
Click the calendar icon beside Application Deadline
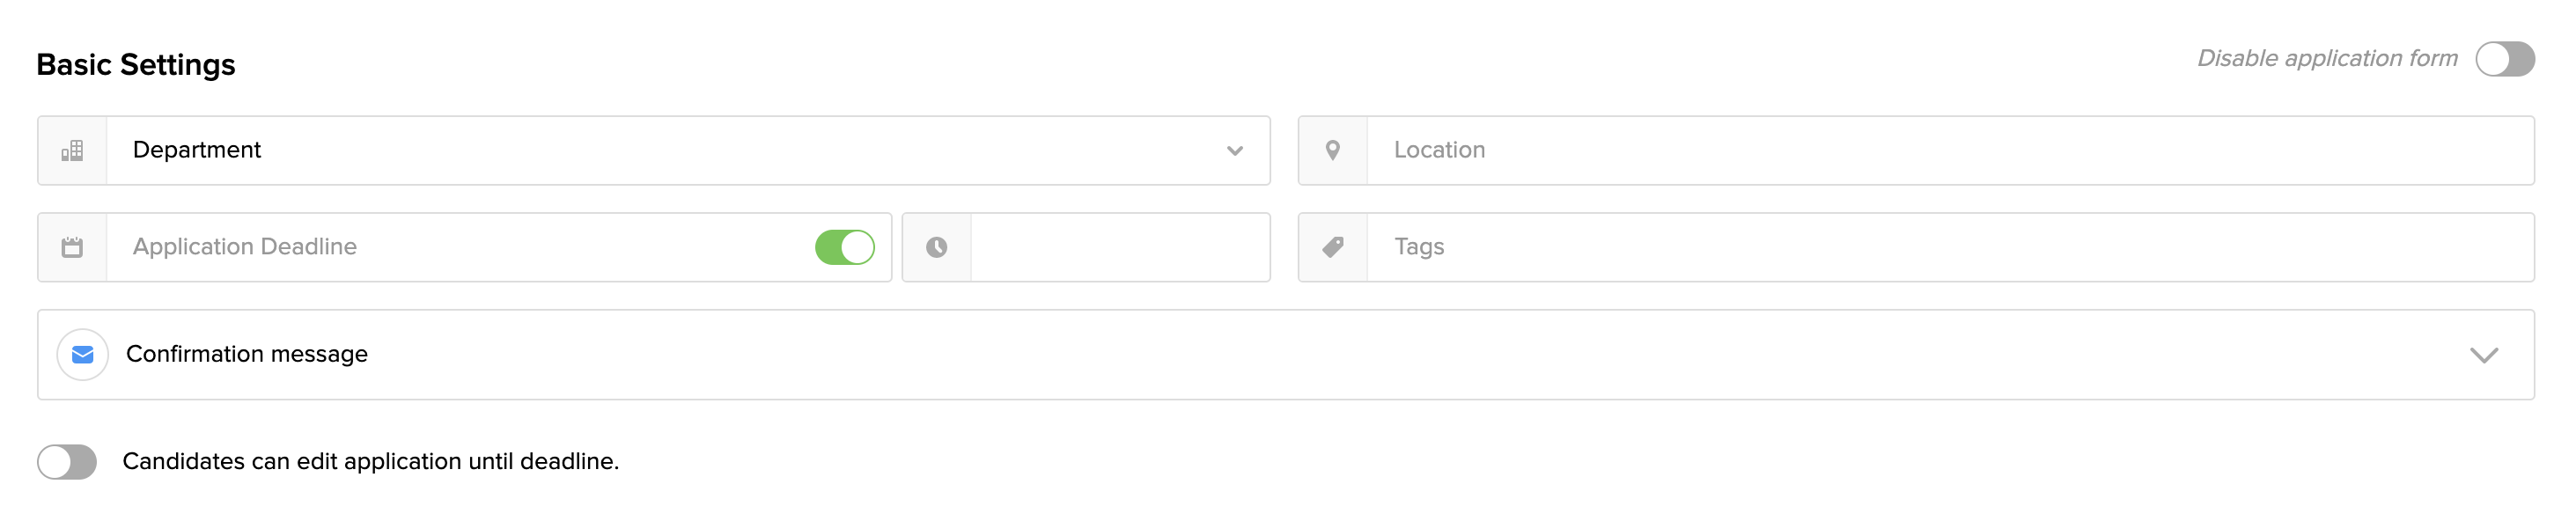coord(72,248)
